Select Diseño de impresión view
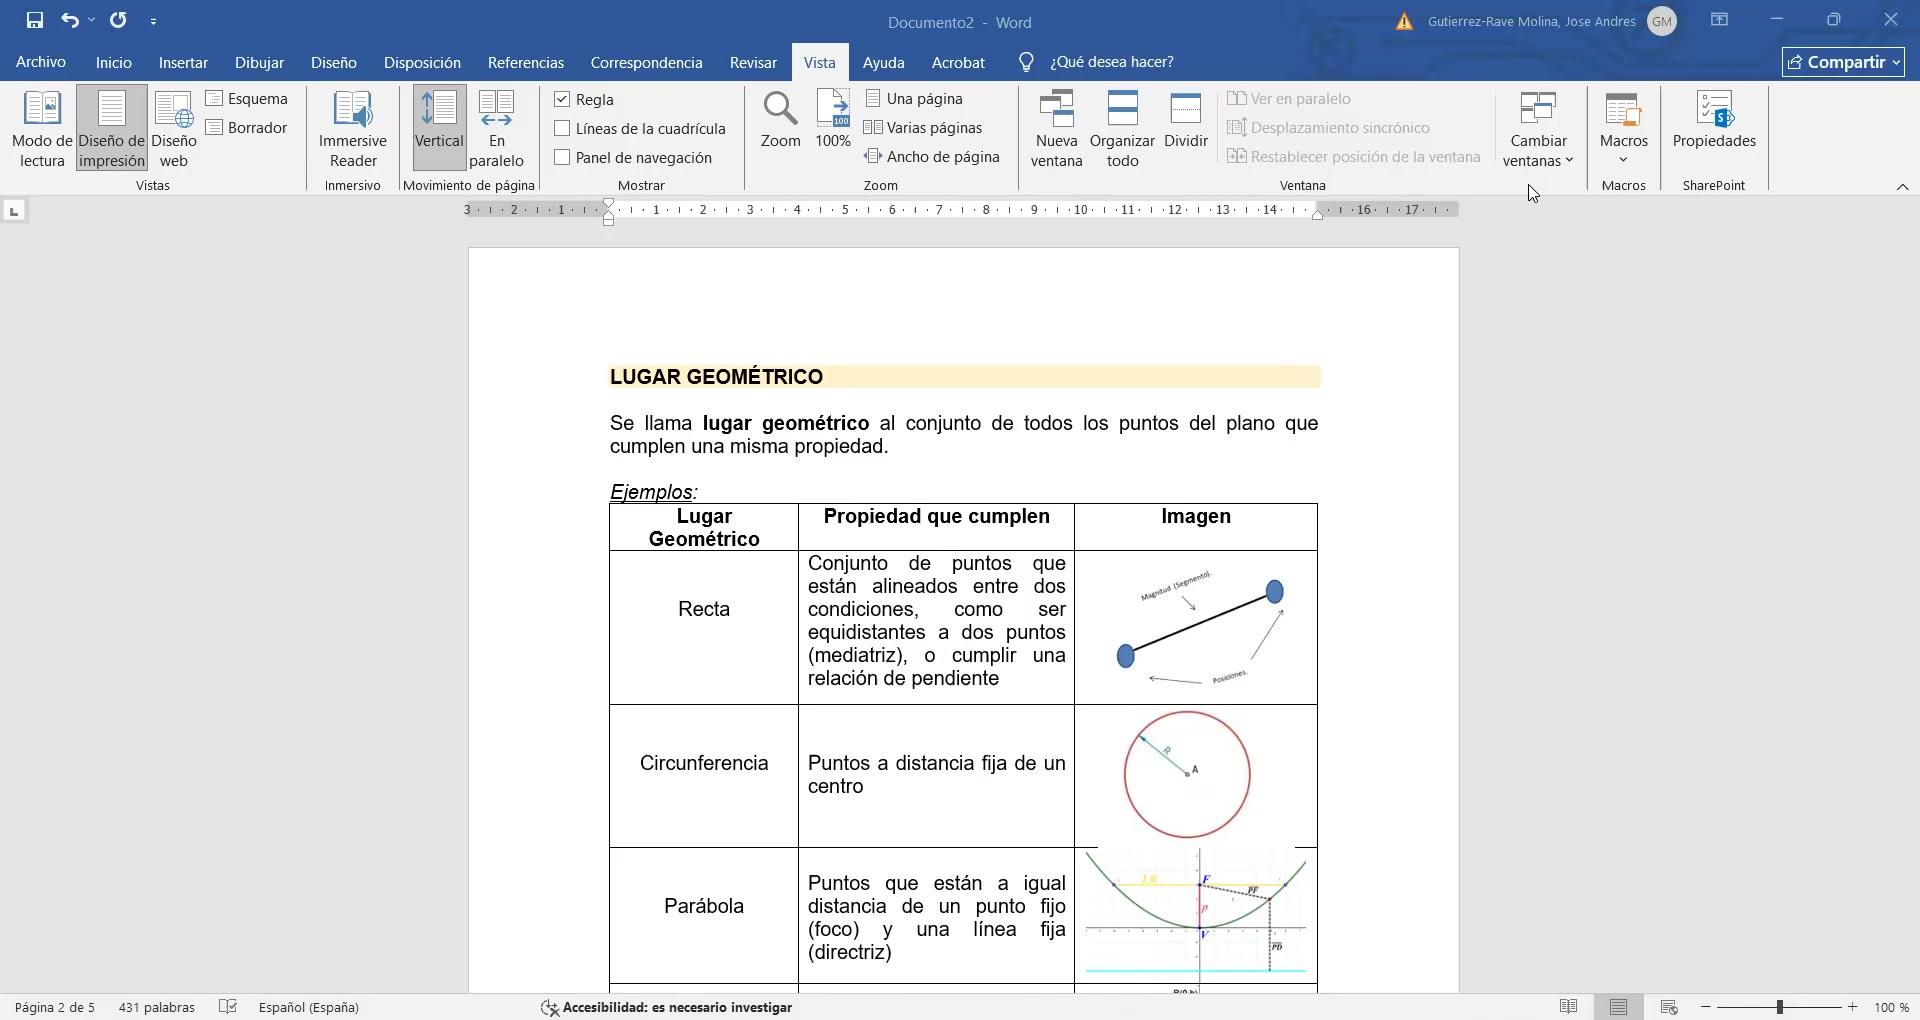 [x=112, y=129]
